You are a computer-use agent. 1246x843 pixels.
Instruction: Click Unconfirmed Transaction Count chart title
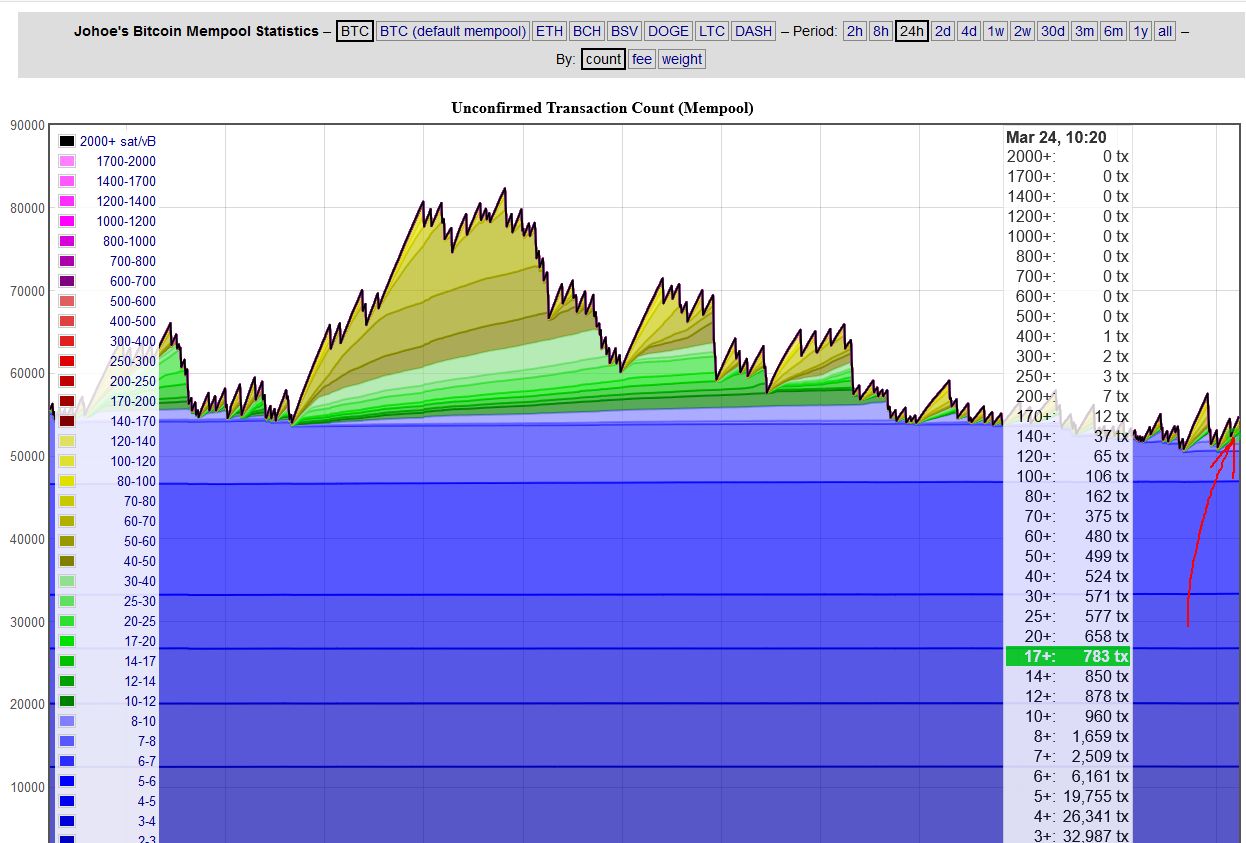point(602,107)
